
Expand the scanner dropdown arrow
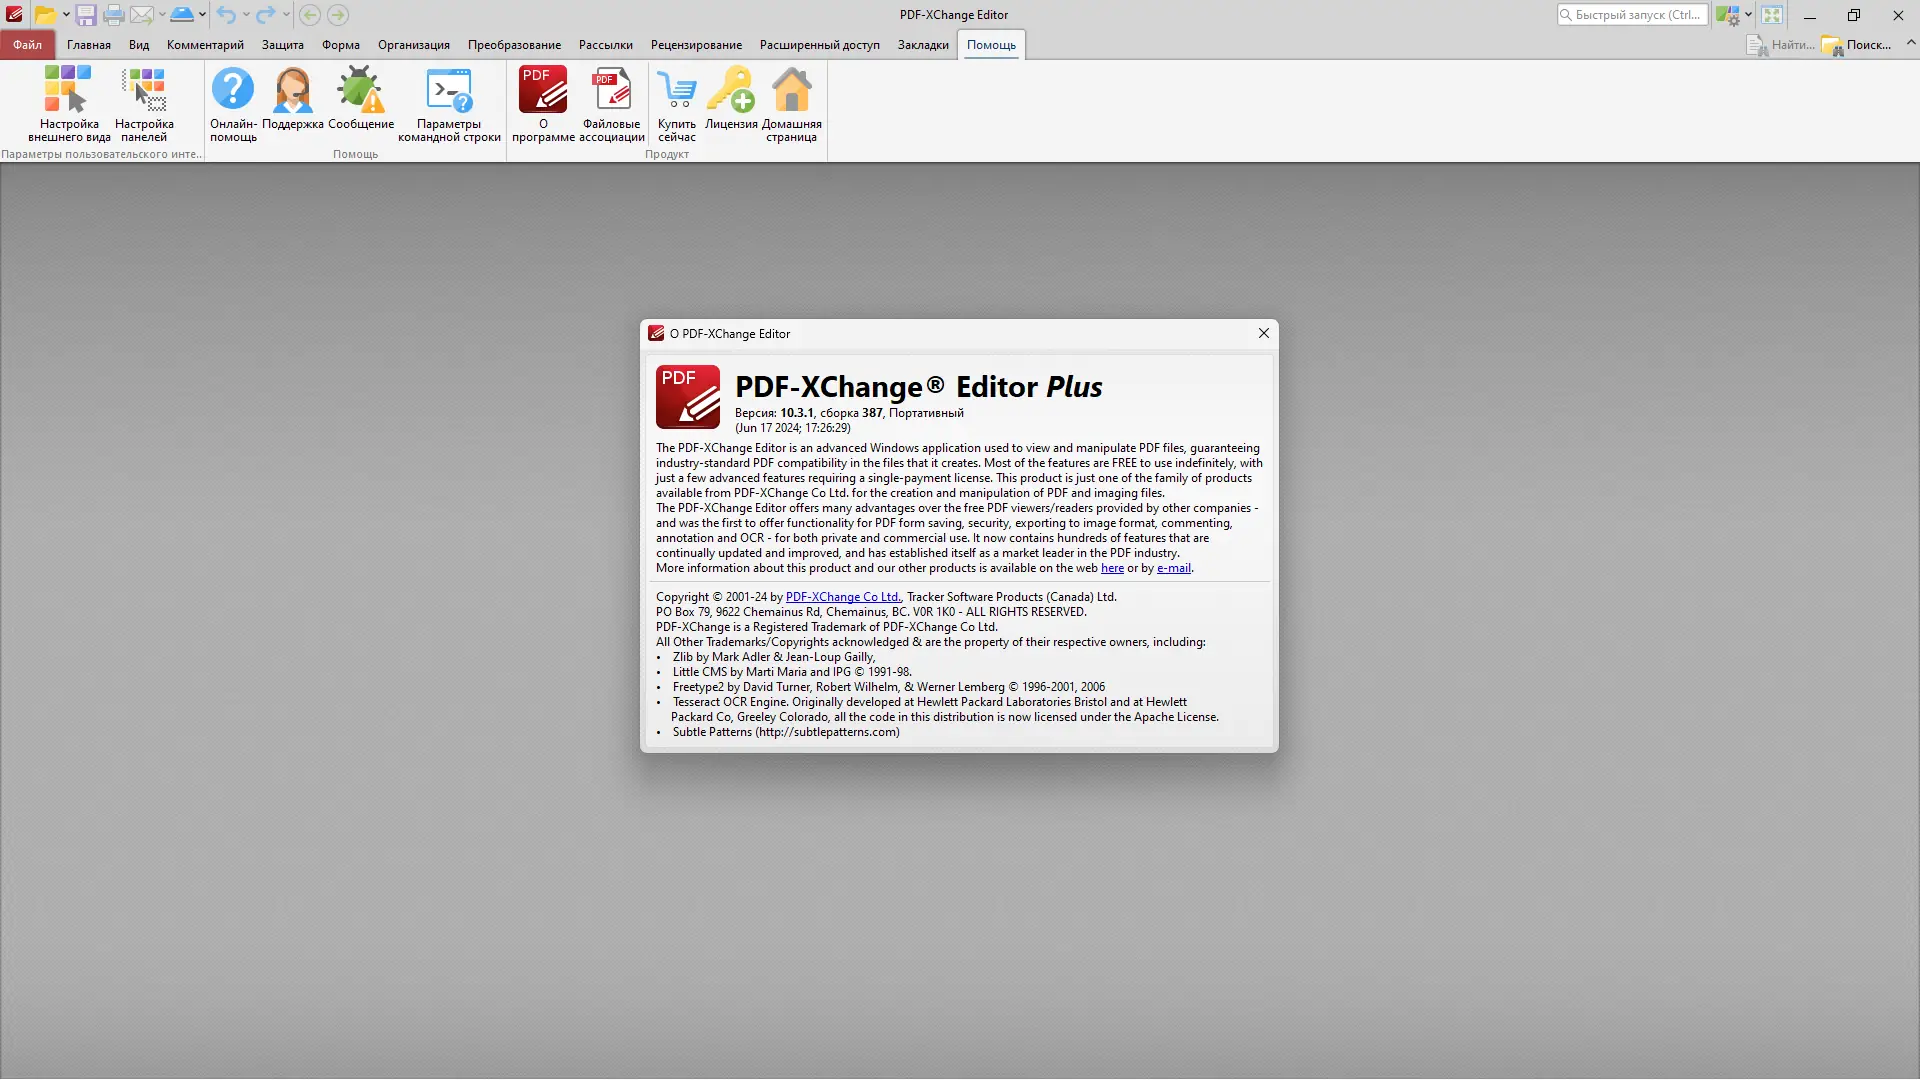202,15
